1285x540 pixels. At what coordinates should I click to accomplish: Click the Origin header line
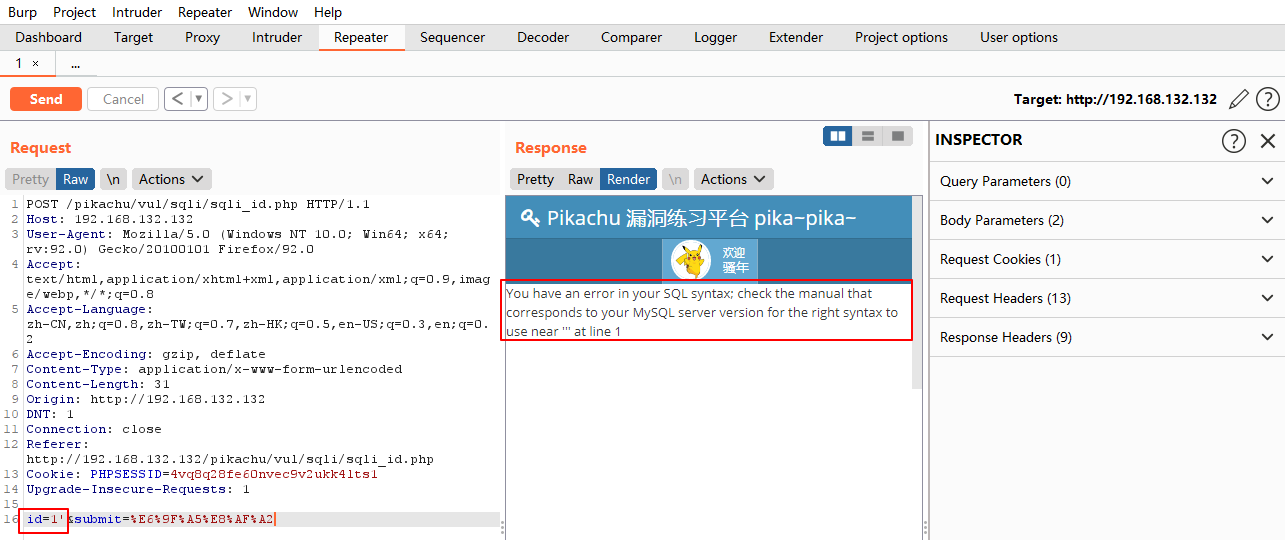tap(146, 400)
